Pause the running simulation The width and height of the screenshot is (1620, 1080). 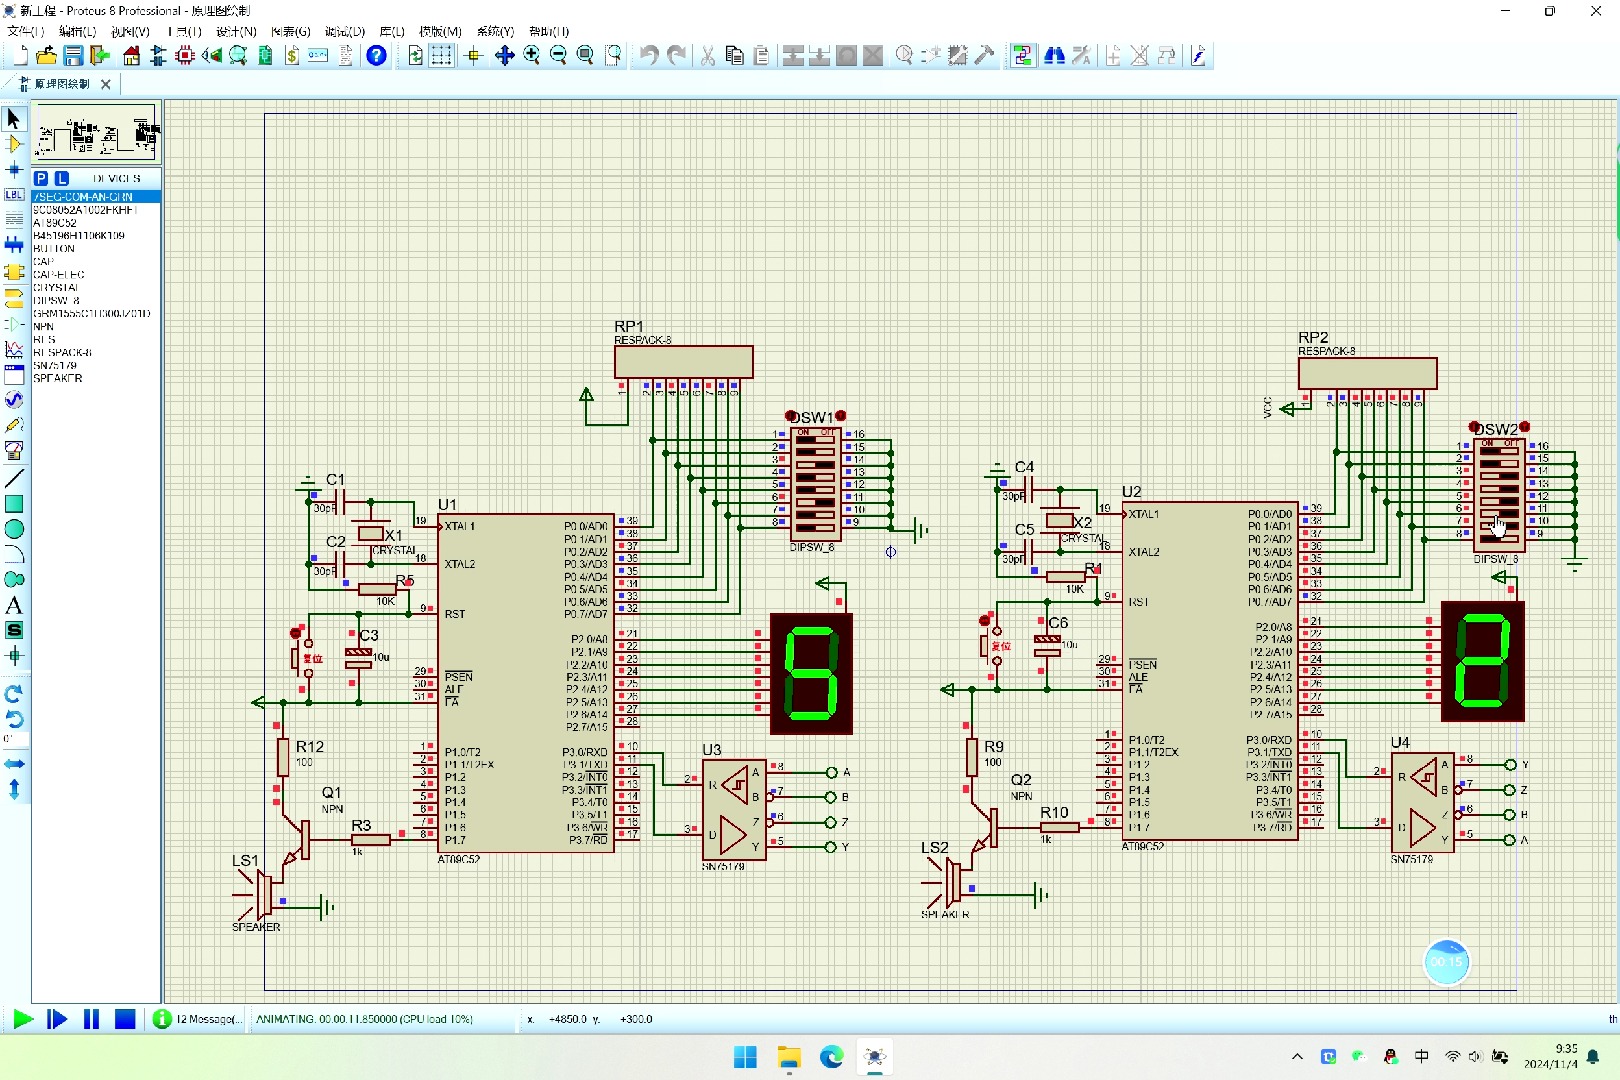point(91,1019)
